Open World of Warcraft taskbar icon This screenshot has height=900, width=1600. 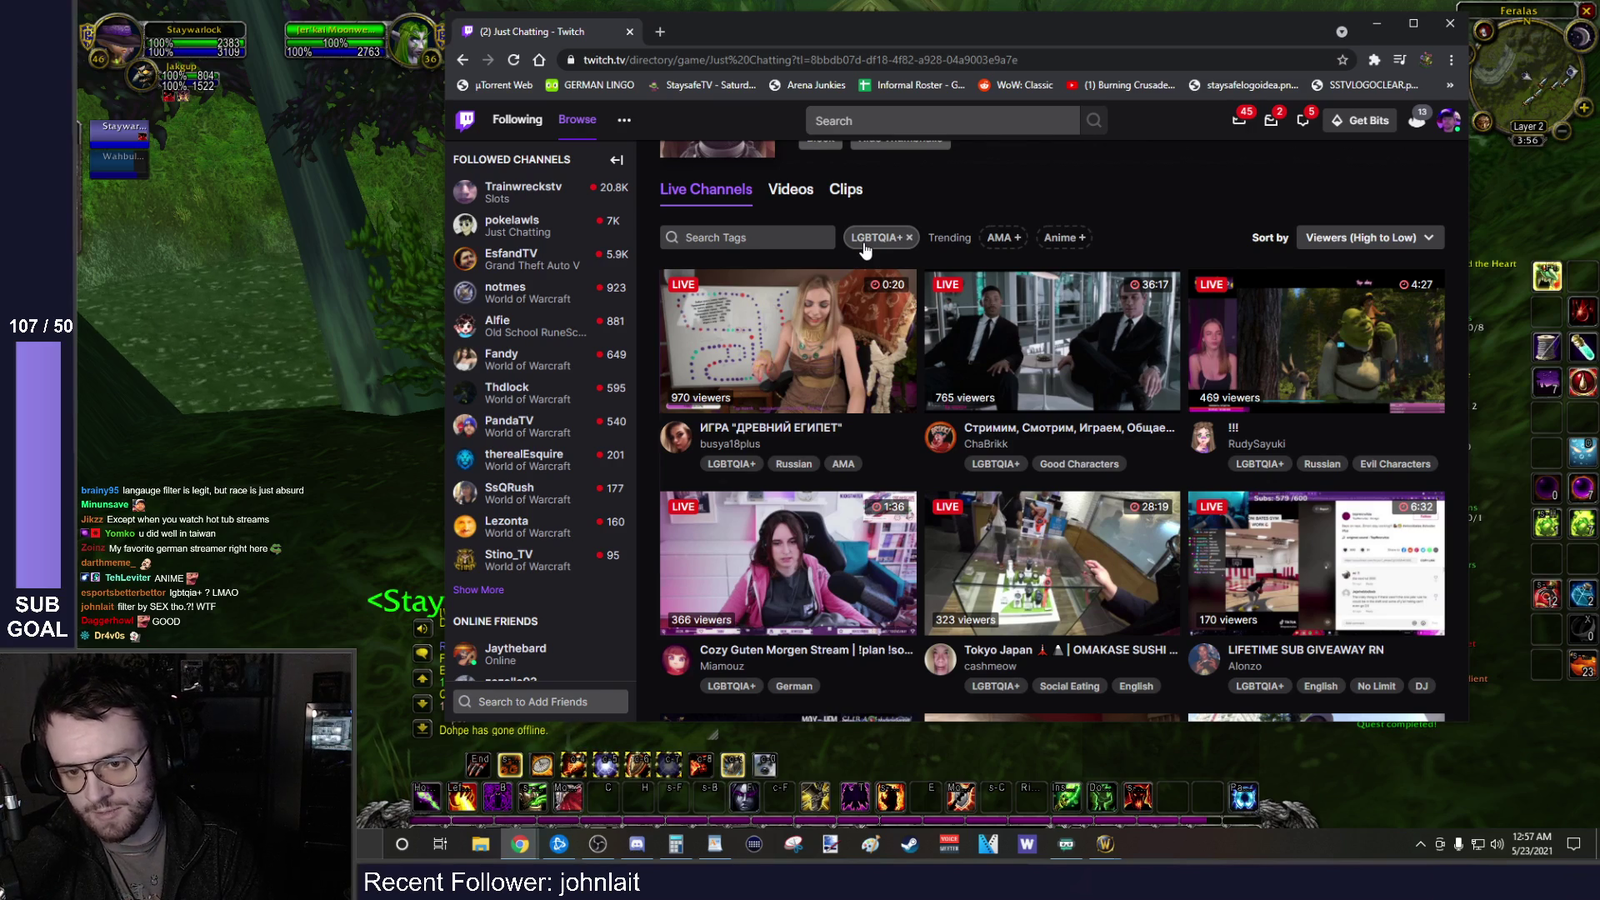coord(1105,844)
